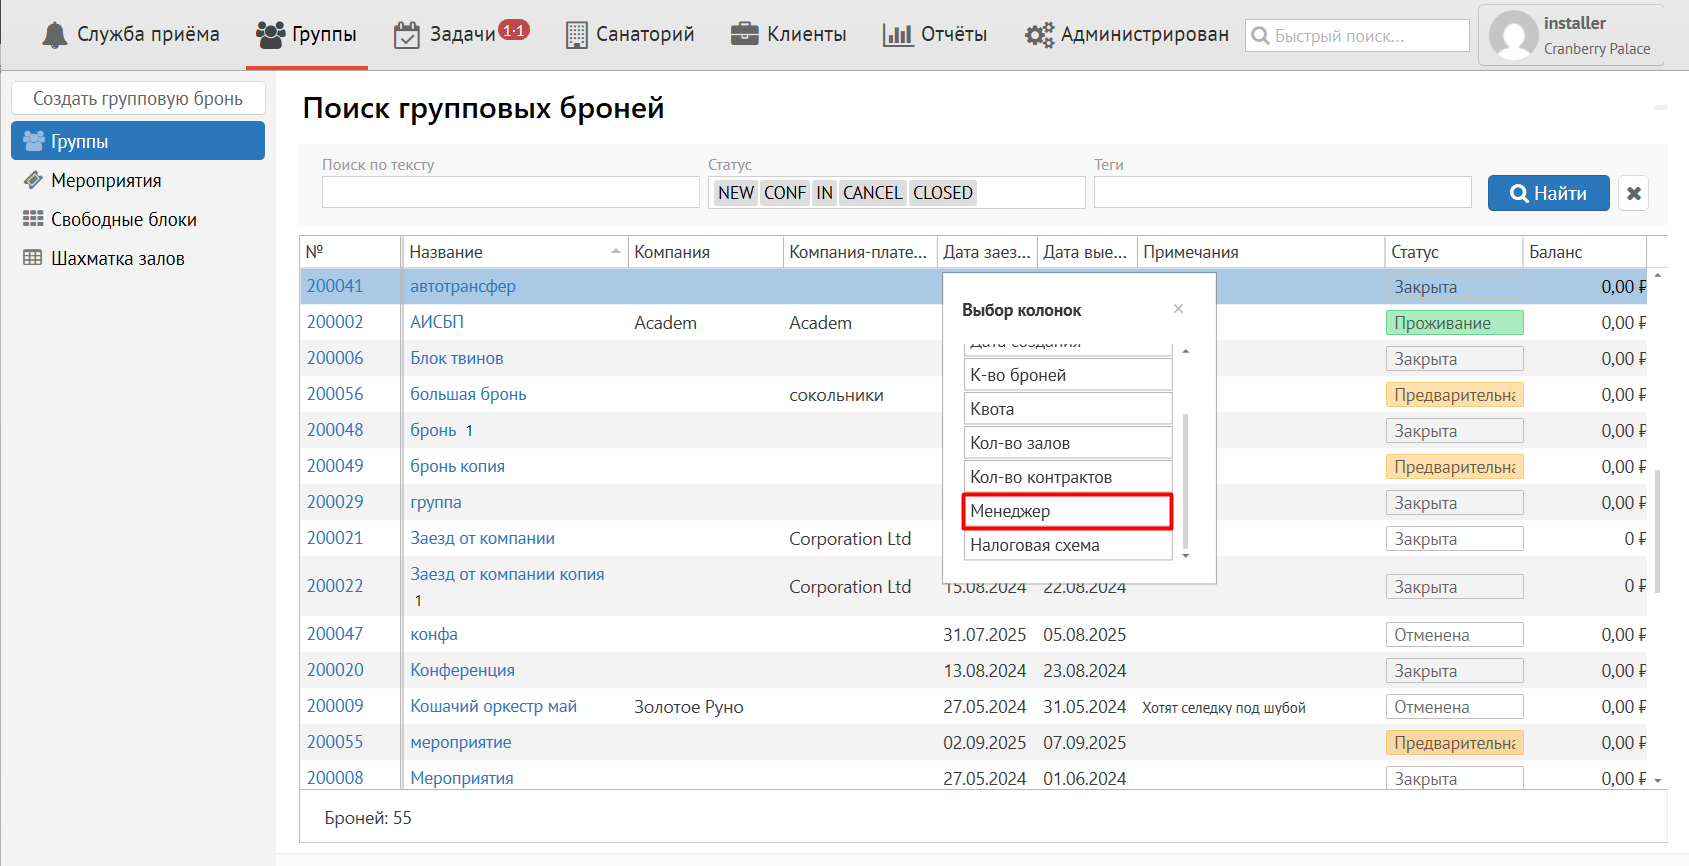Click the Выбор колонок list scrollbar

1186,480
